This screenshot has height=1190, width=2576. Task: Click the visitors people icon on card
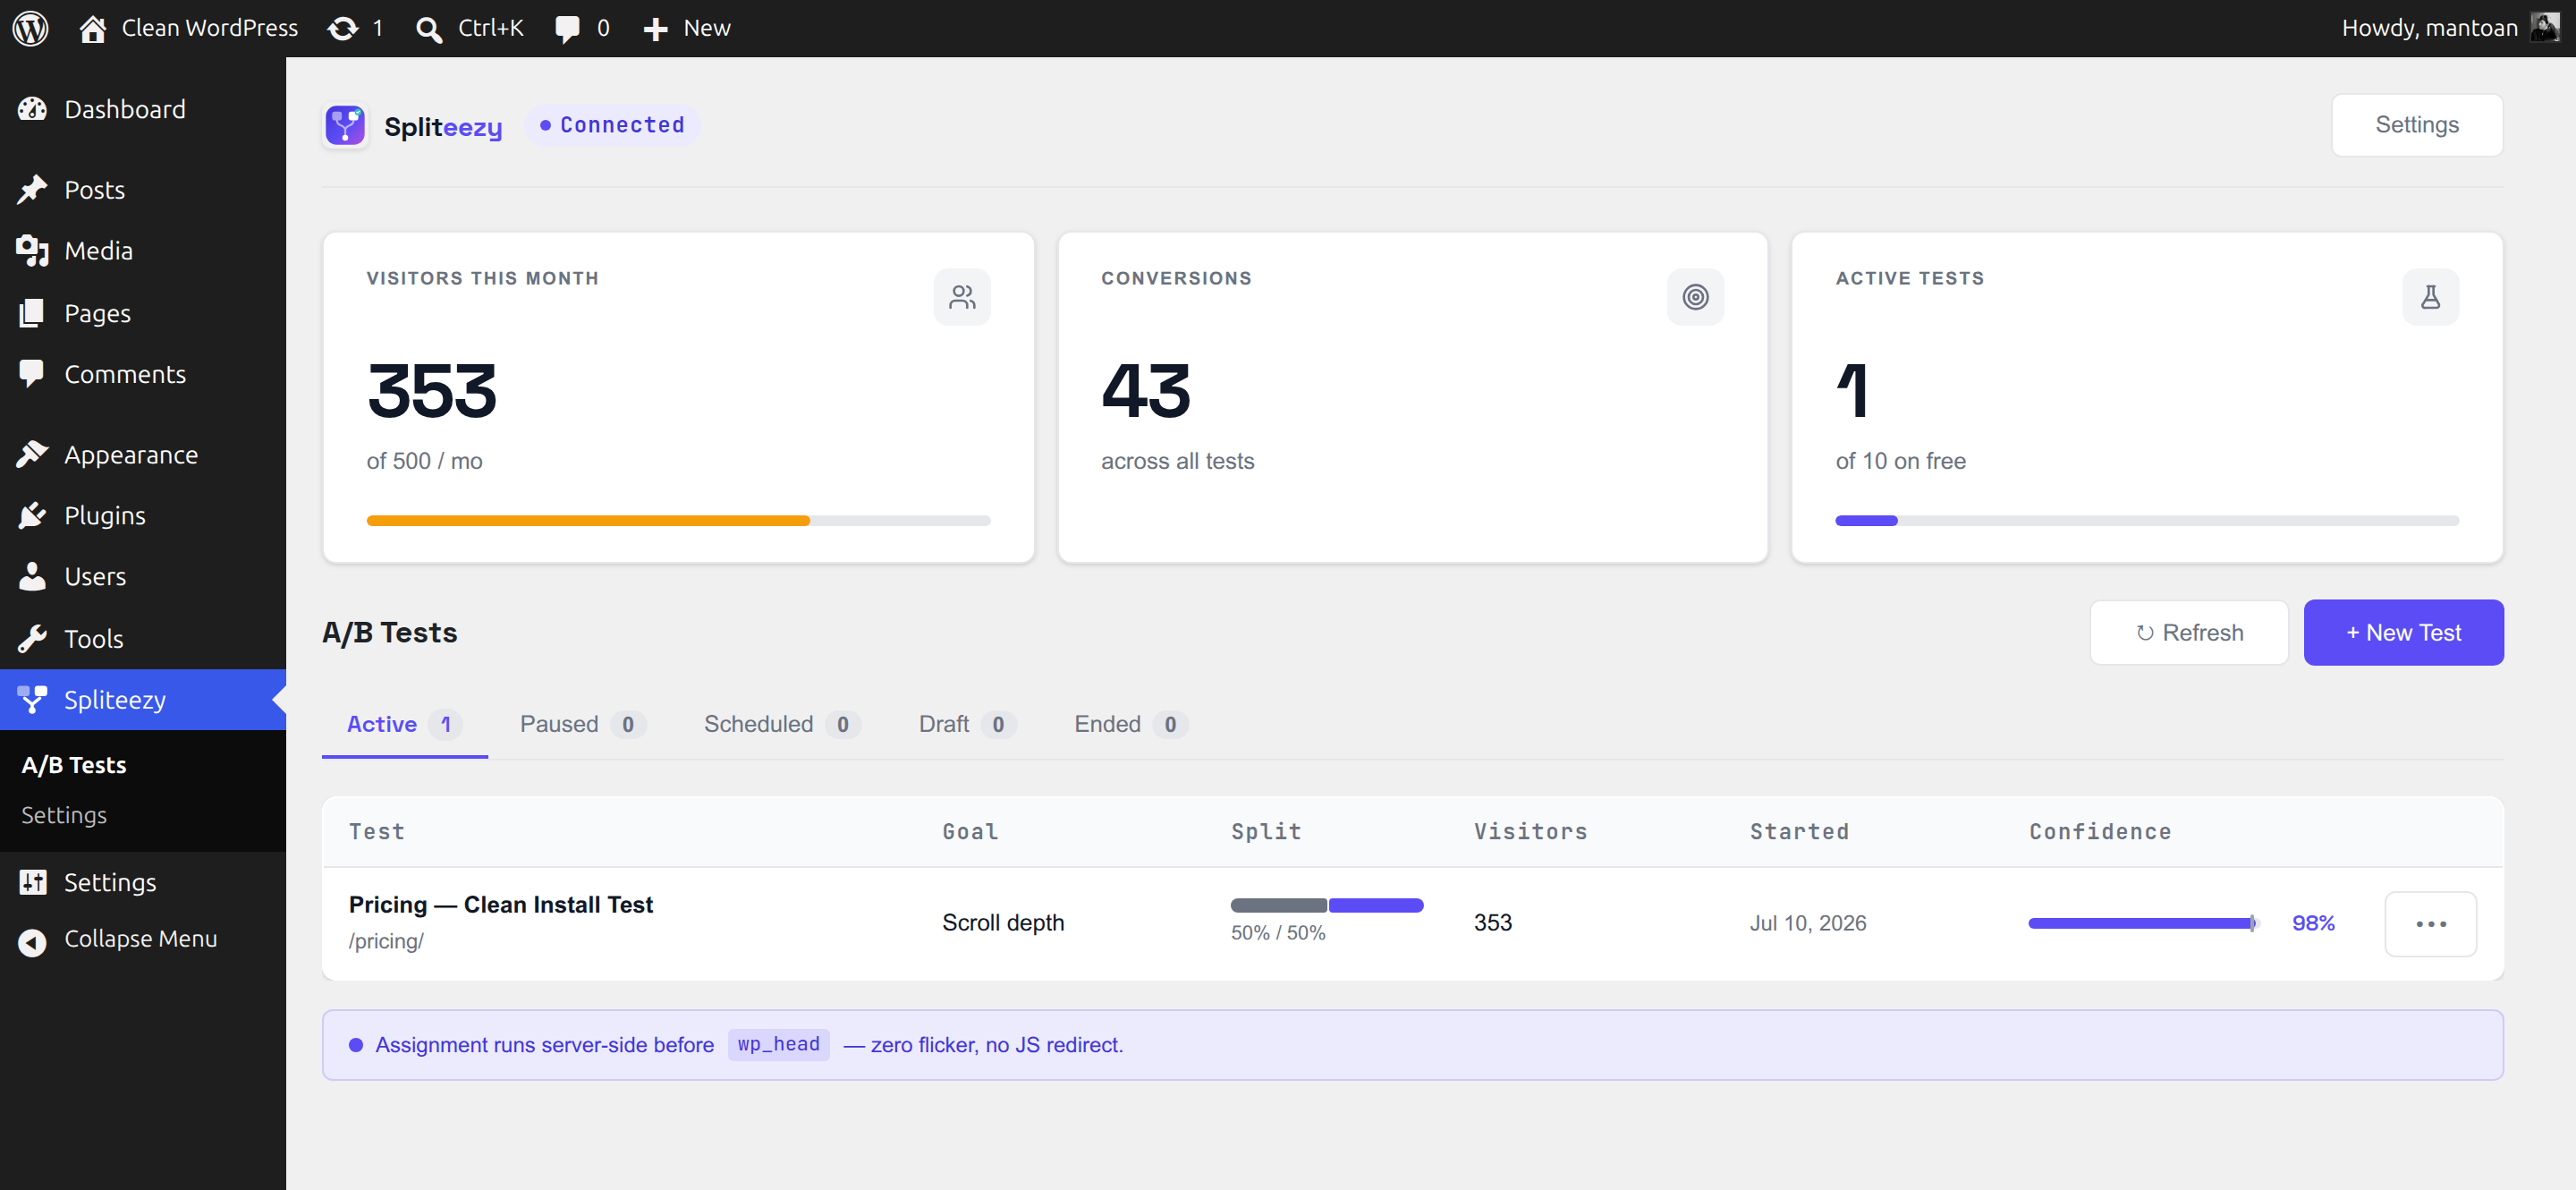[962, 297]
